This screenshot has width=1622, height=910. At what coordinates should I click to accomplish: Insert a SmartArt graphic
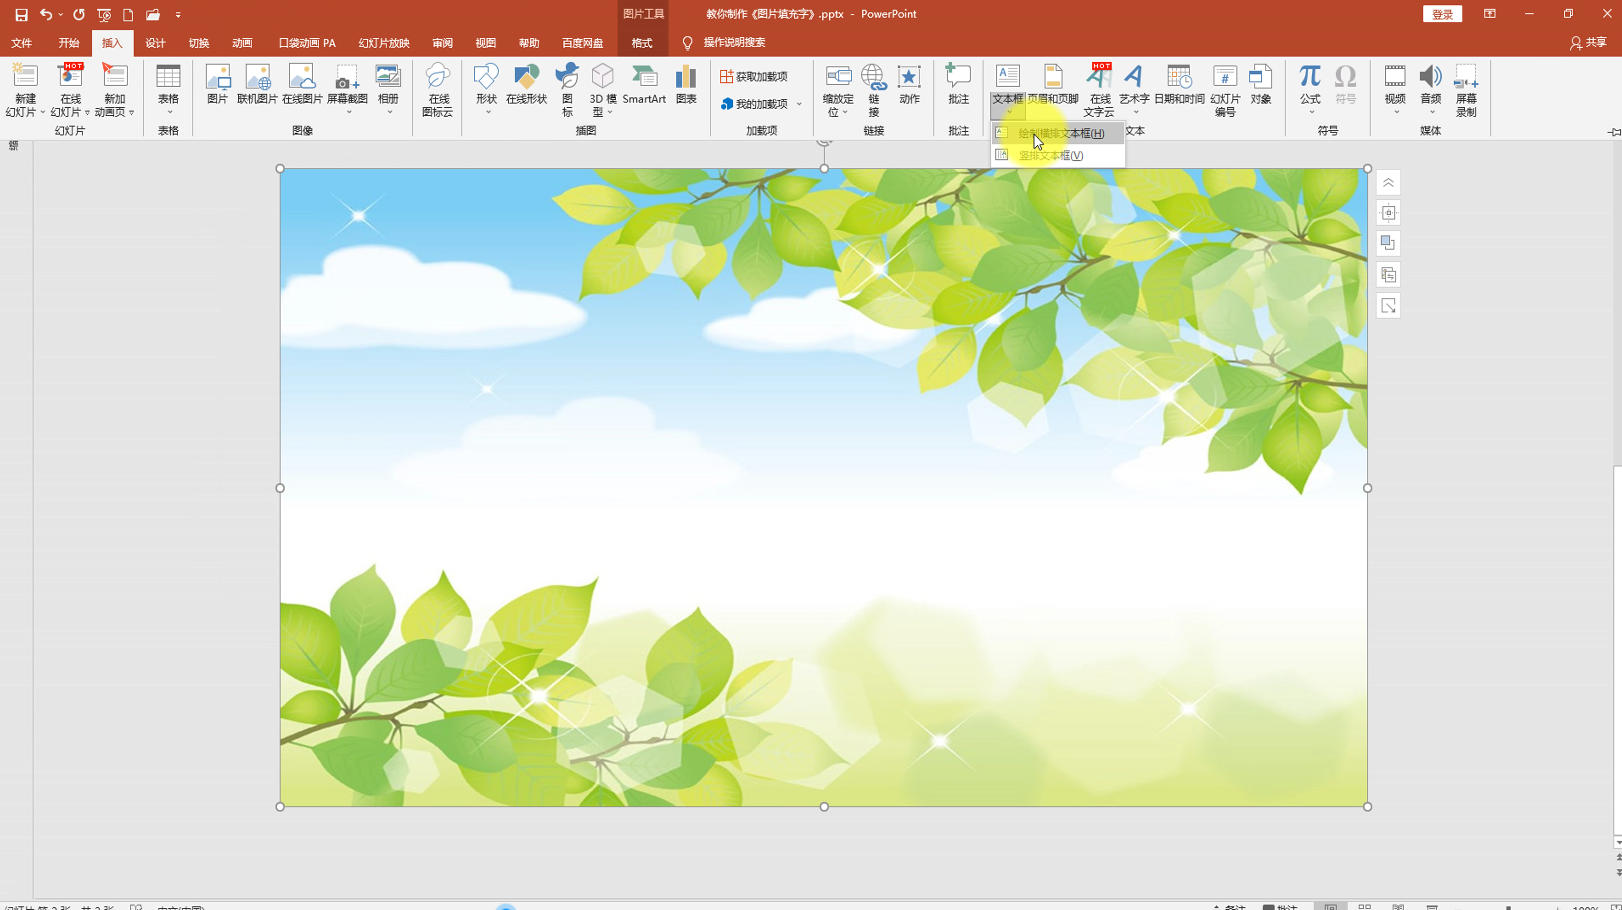tap(644, 84)
